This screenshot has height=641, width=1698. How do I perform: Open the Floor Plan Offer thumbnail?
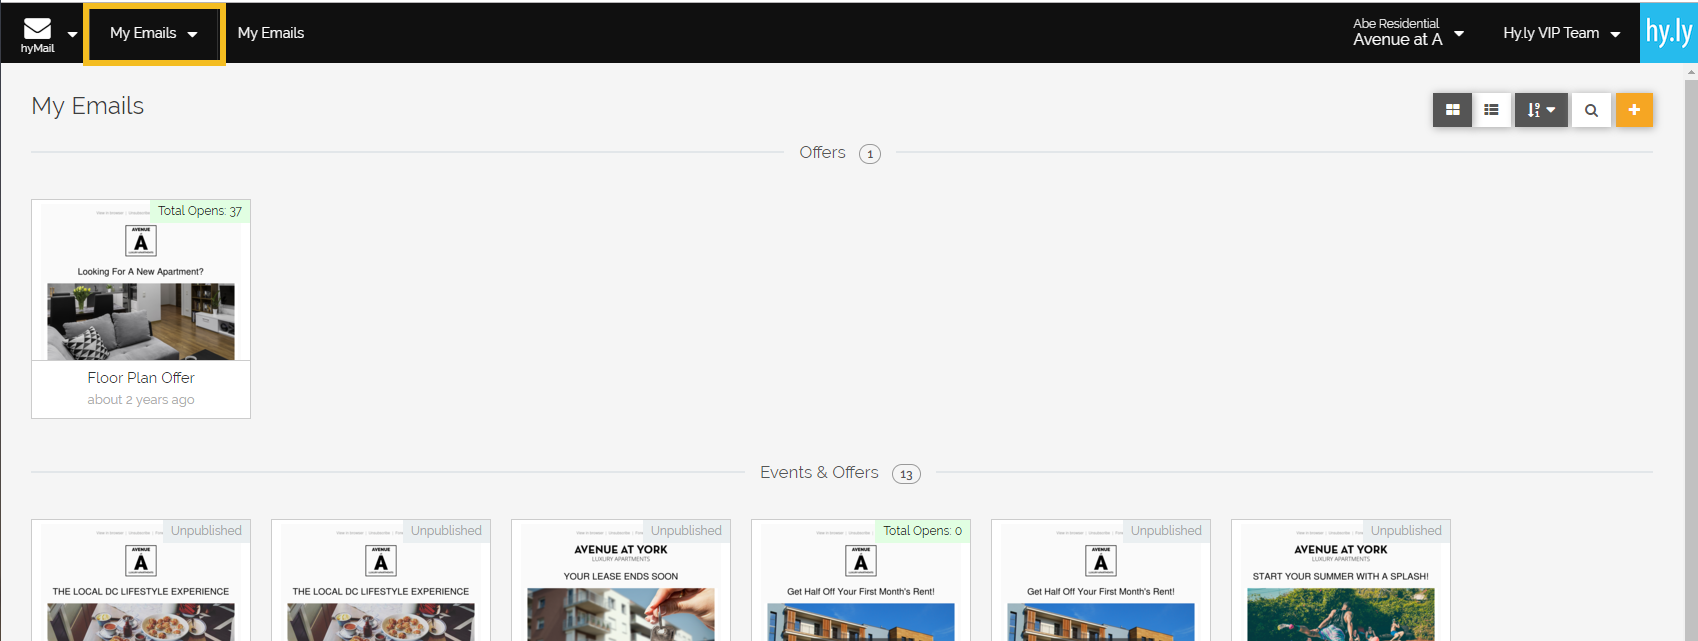point(141,281)
